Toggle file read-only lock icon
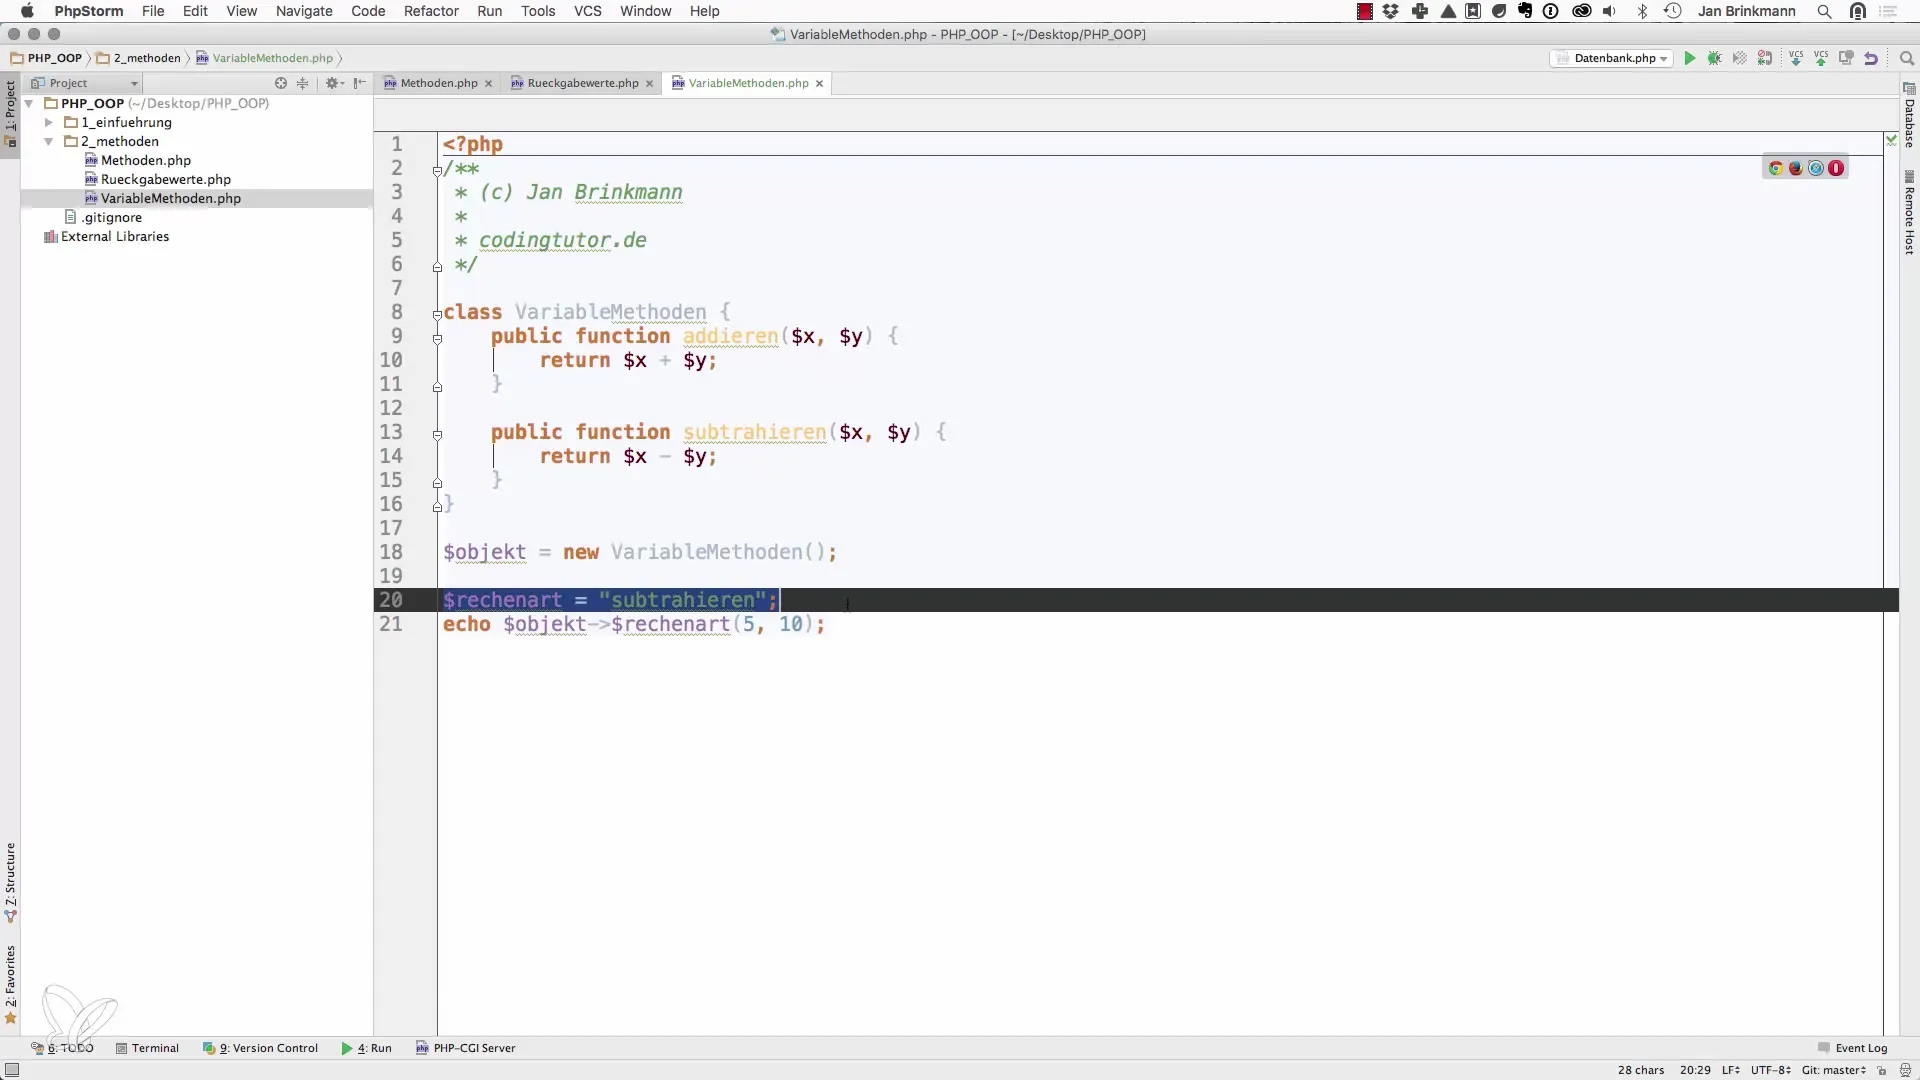 [1881, 1070]
